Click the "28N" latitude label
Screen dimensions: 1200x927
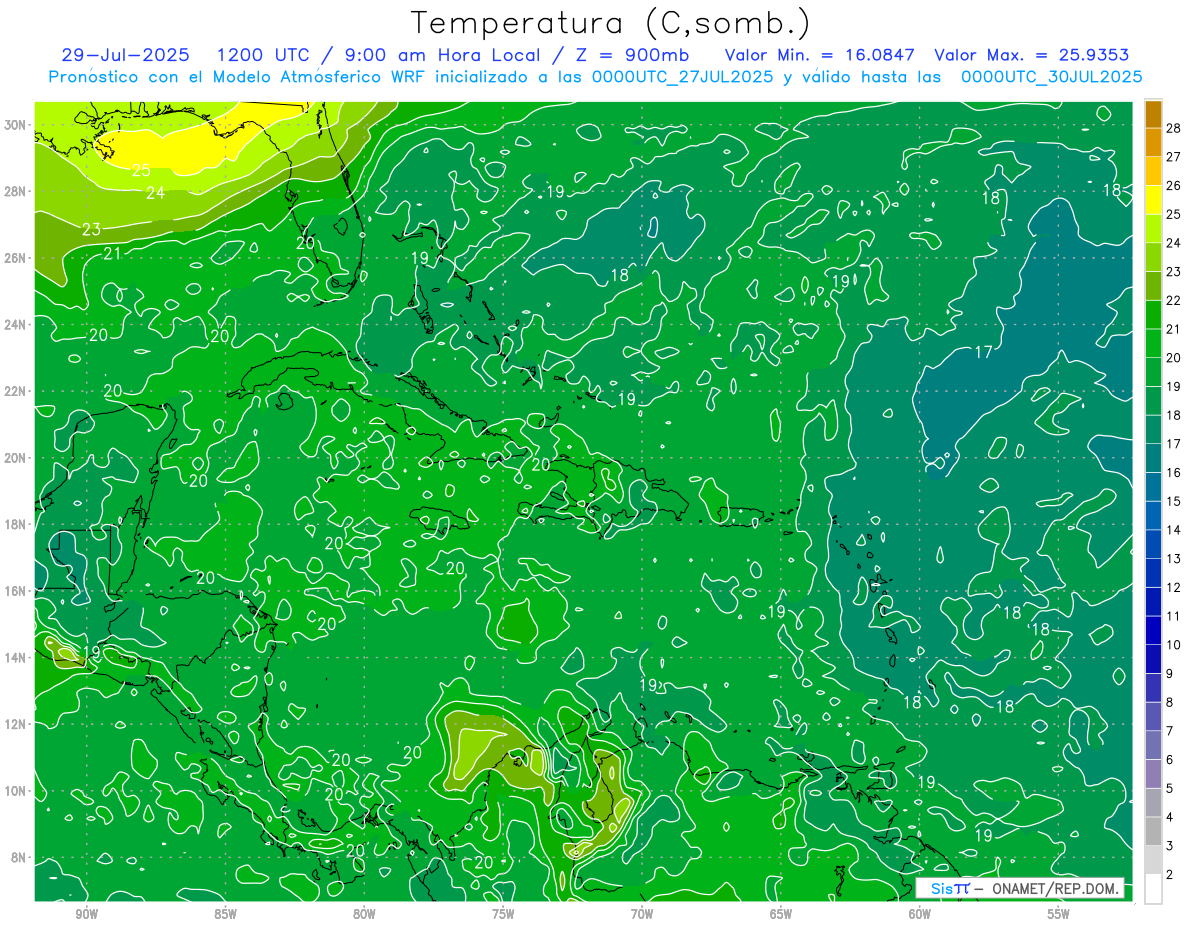tap(15, 191)
